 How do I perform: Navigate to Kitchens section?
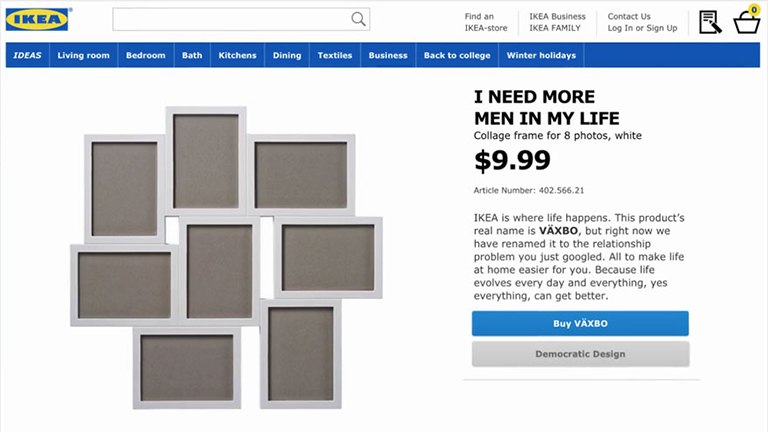coord(238,56)
